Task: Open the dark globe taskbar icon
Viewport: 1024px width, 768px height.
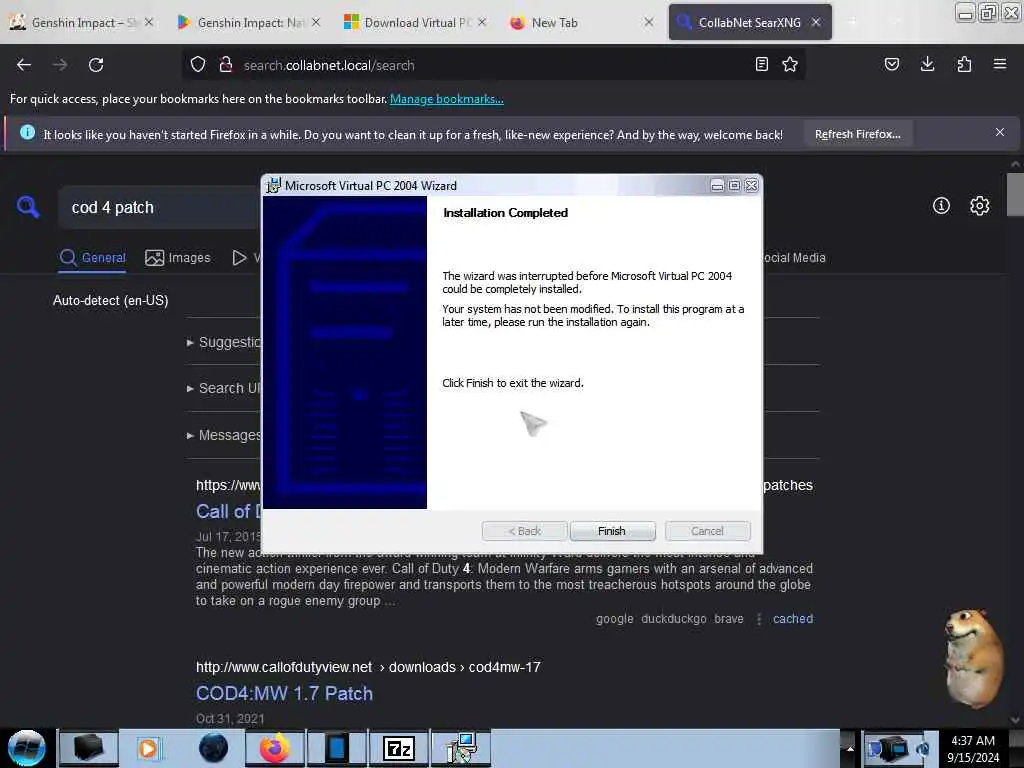Action: click(x=214, y=748)
